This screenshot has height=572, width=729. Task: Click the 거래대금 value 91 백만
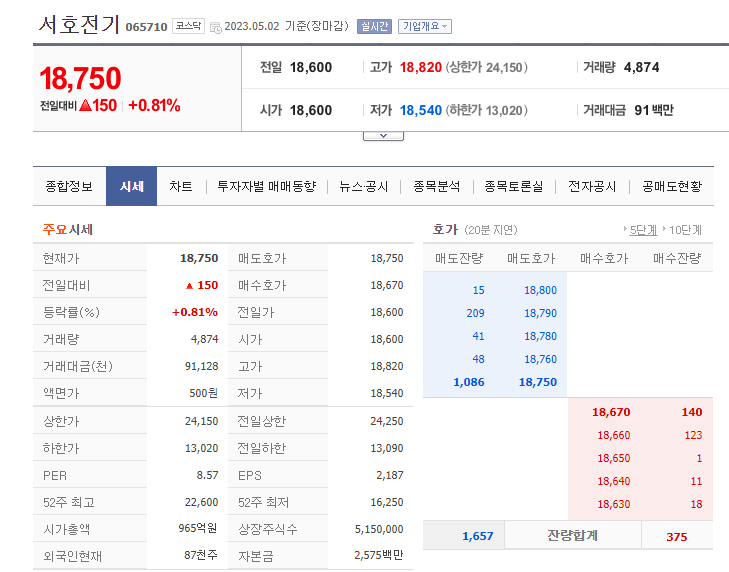(x=654, y=110)
